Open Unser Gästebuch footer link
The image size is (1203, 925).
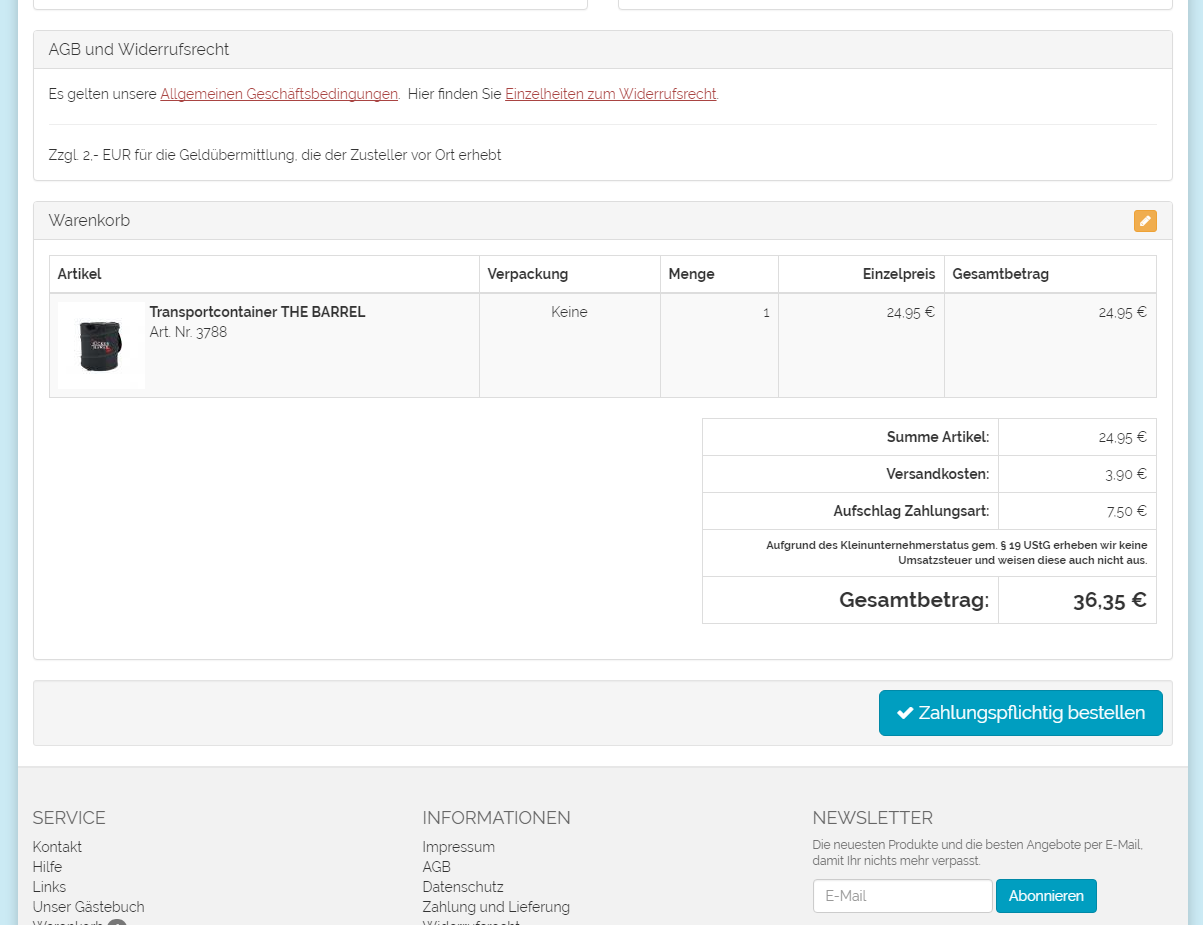pos(88,907)
